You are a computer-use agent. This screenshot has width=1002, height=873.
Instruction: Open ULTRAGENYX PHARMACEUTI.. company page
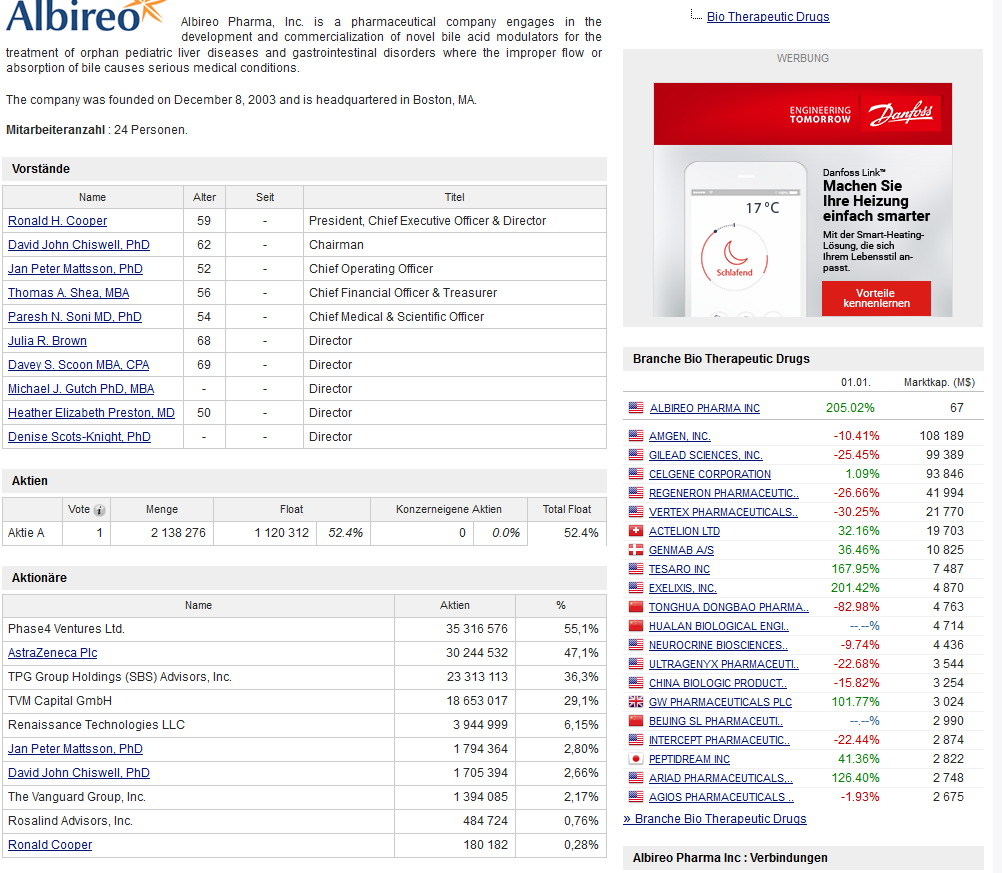723,664
